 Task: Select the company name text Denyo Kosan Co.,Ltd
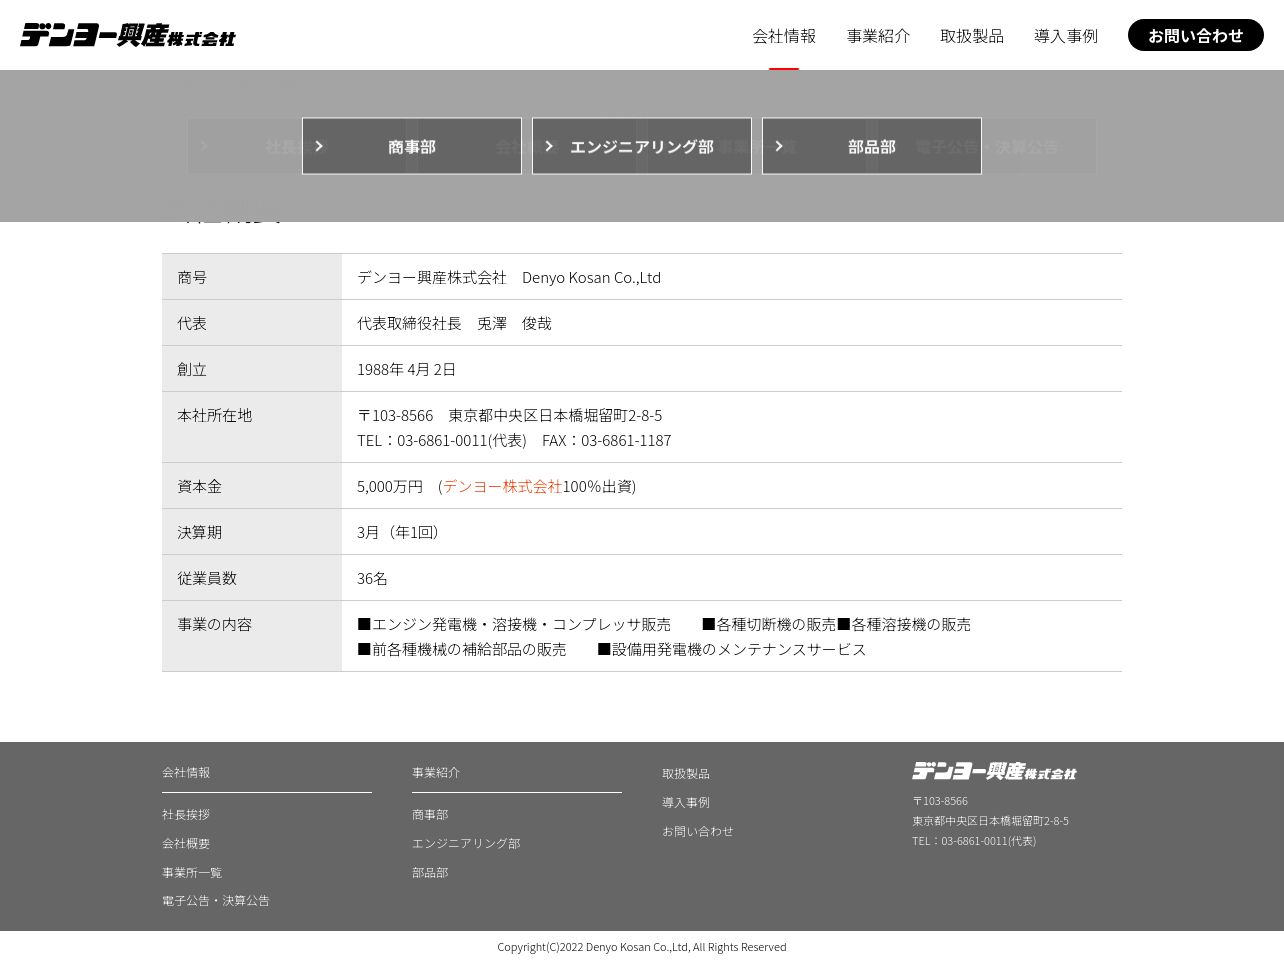coord(591,277)
